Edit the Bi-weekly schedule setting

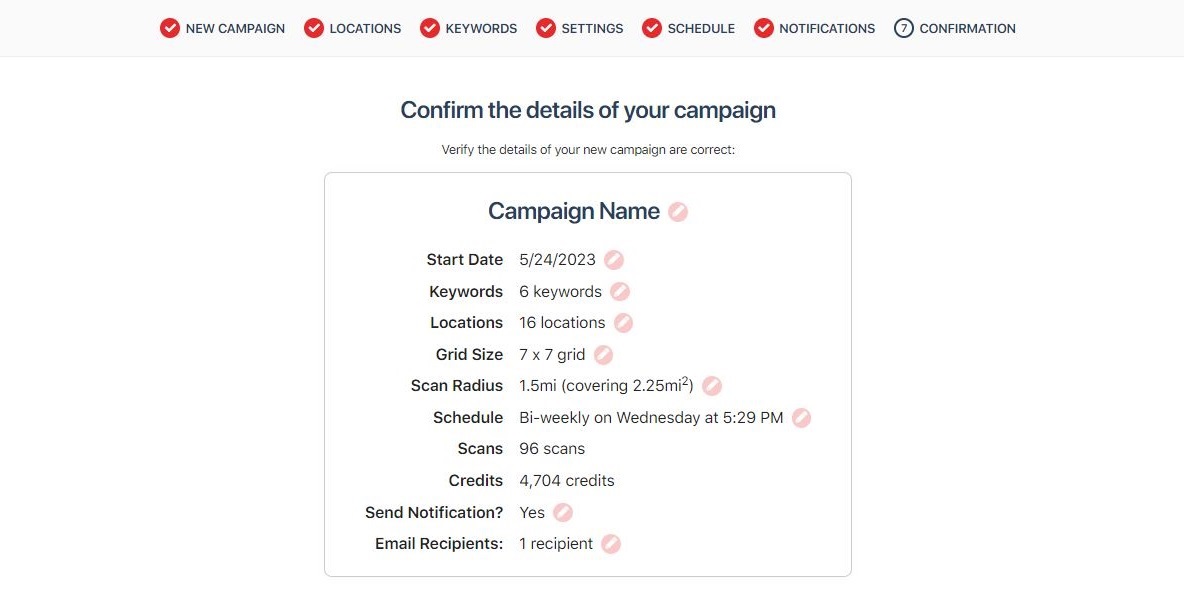(801, 418)
